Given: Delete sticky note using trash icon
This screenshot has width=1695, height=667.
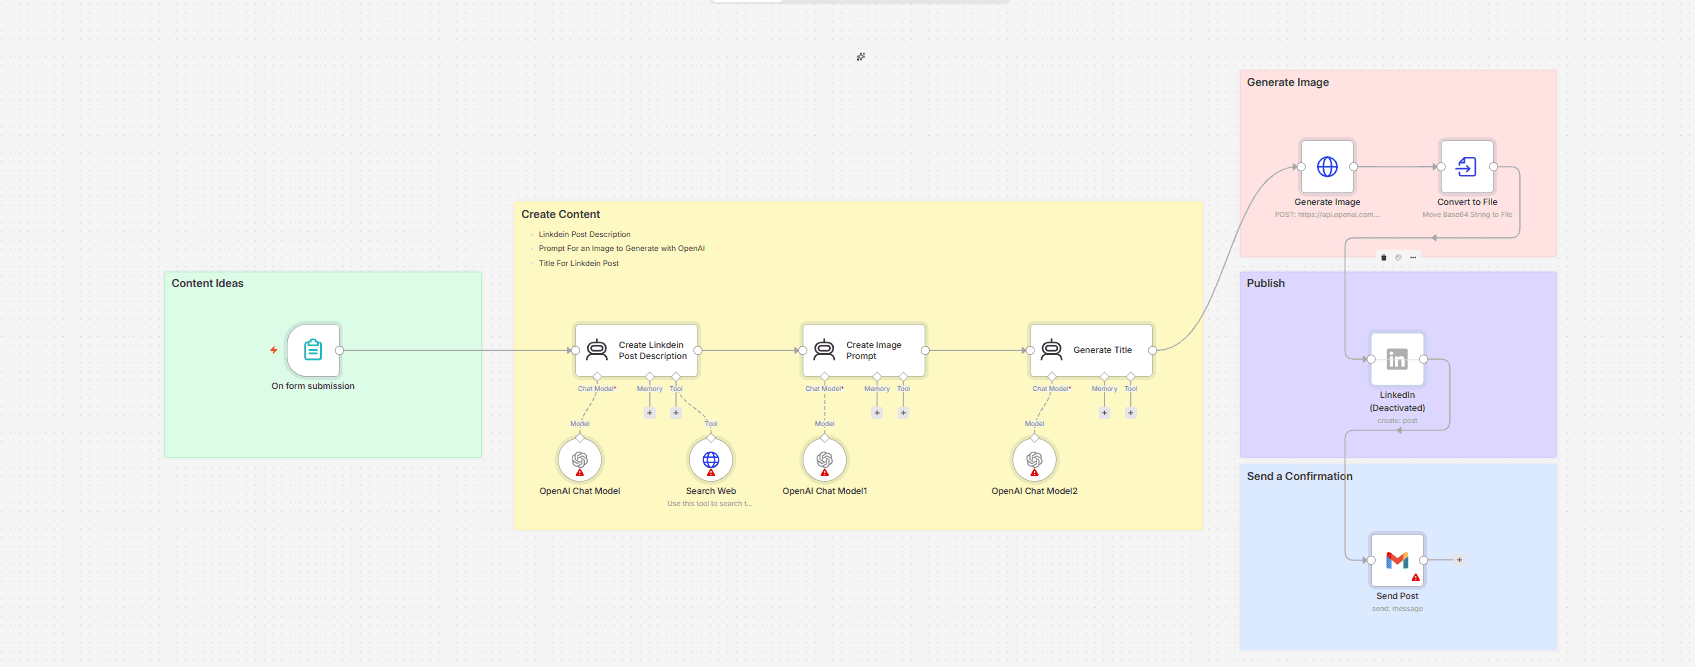Looking at the screenshot, I should 1384,257.
